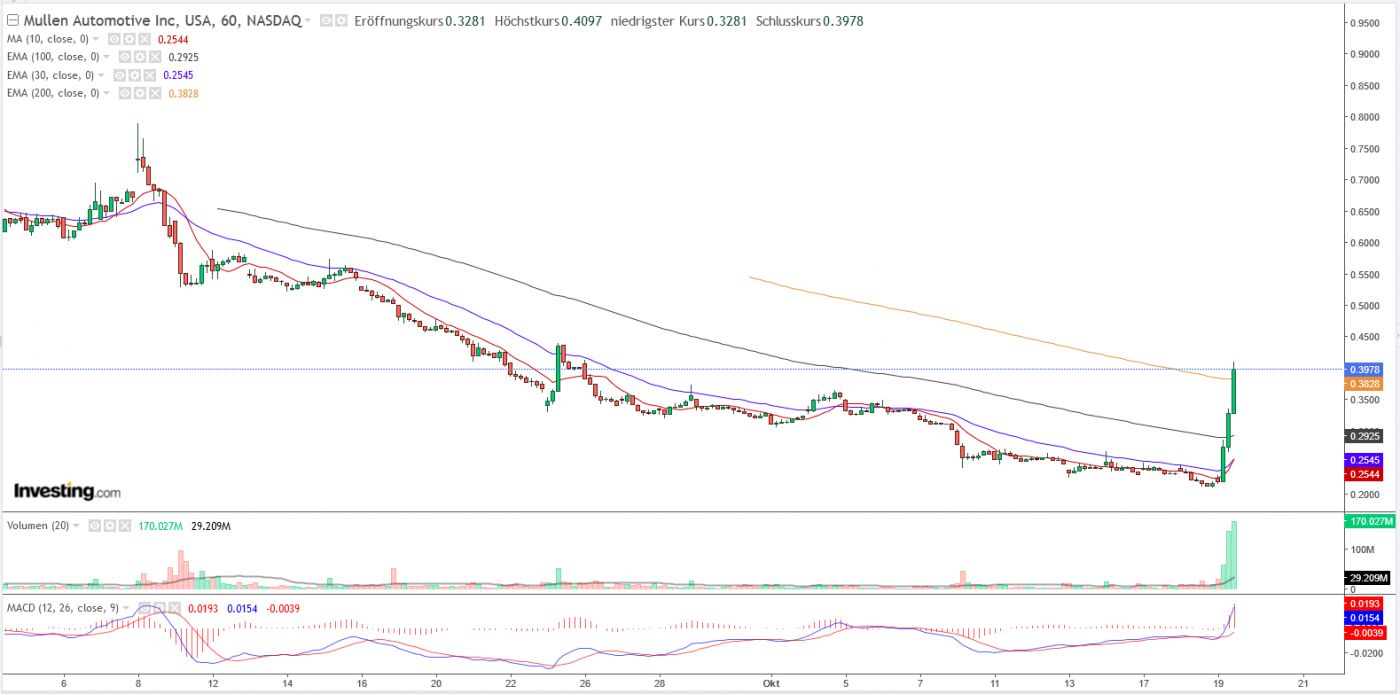Click the orange EMA value 0.3828 in legend
The width and height of the screenshot is (1400, 694).
tap(183, 93)
